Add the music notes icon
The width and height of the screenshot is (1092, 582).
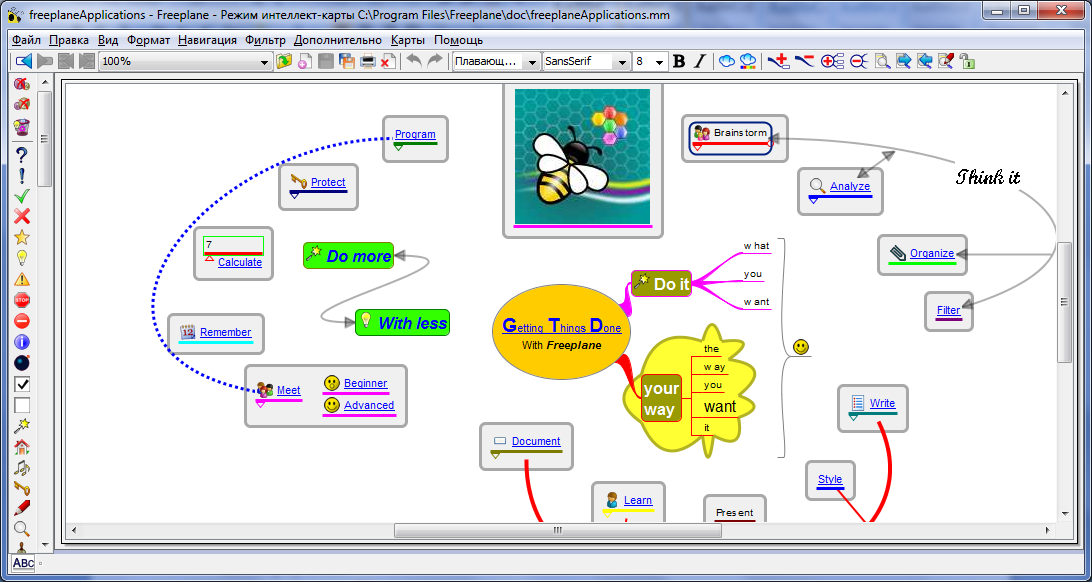22,467
